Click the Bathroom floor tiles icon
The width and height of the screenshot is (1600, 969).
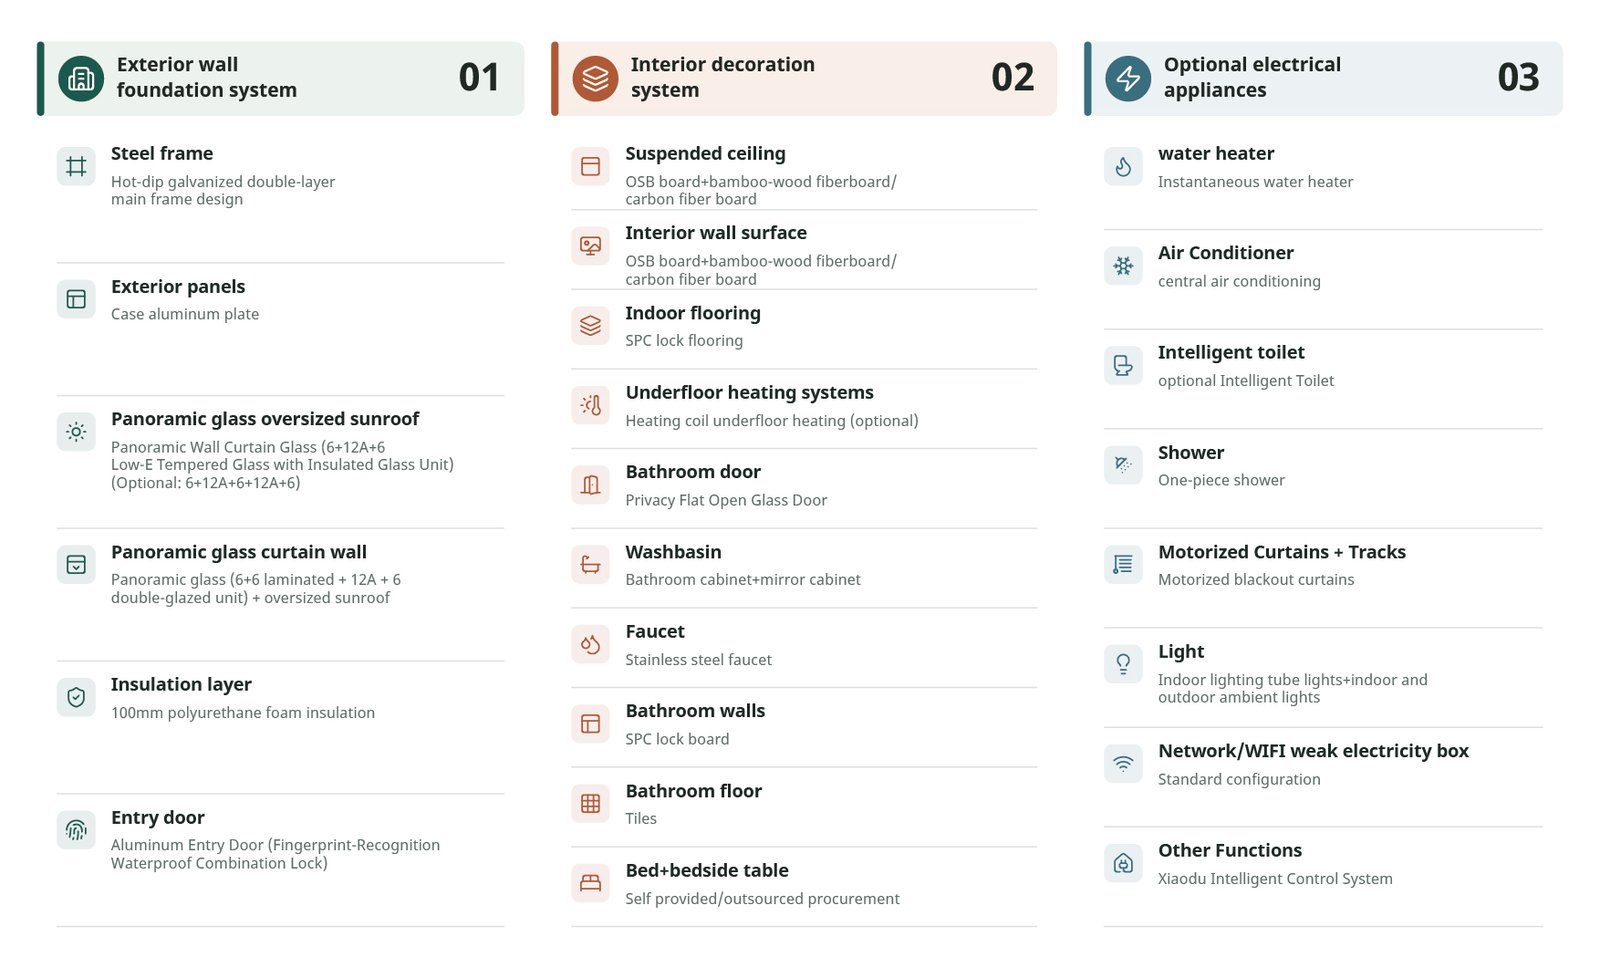point(591,803)
